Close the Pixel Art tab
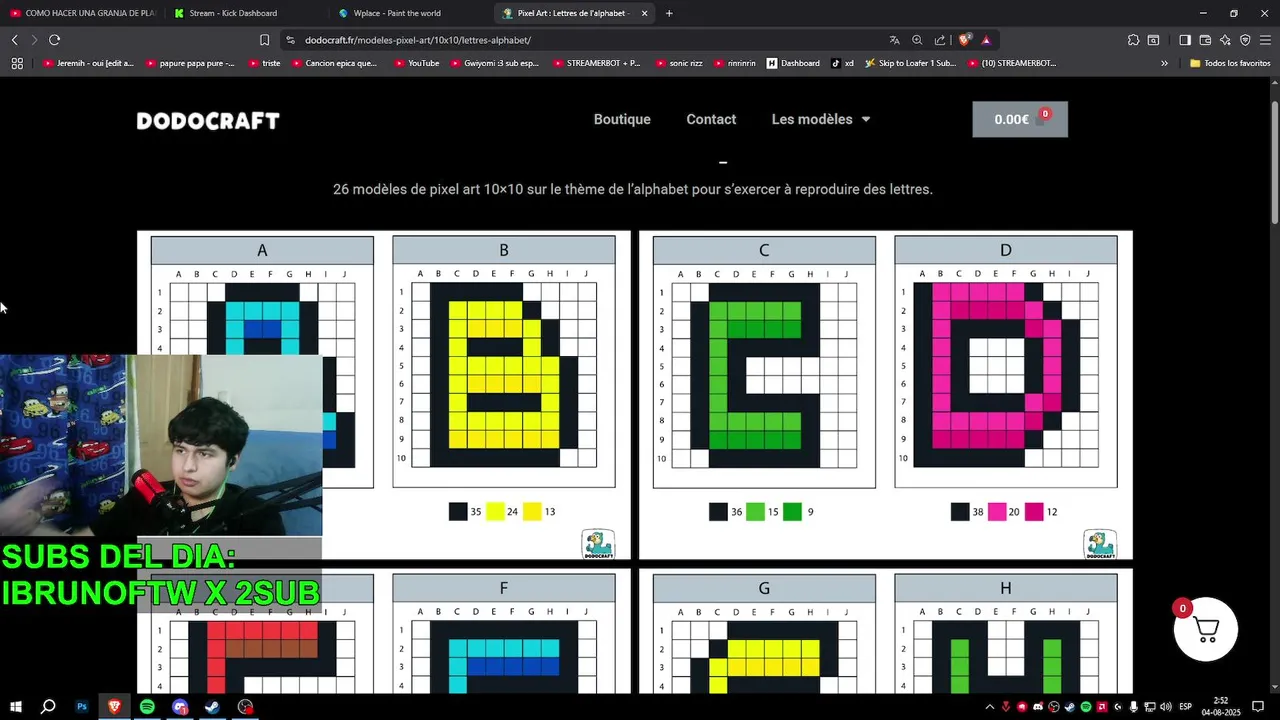Image resolution: width=1280 pixels, height=720 pixels. pos(644,13)
